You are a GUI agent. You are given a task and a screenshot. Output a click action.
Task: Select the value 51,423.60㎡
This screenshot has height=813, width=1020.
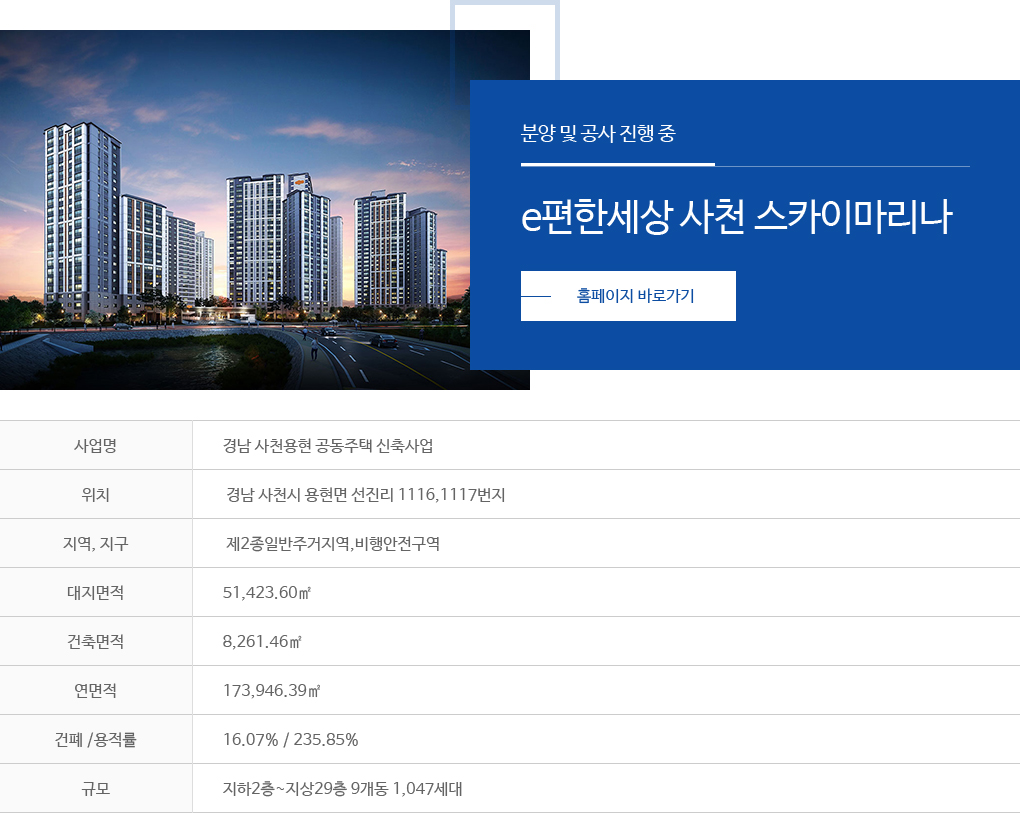pos(267,593)
